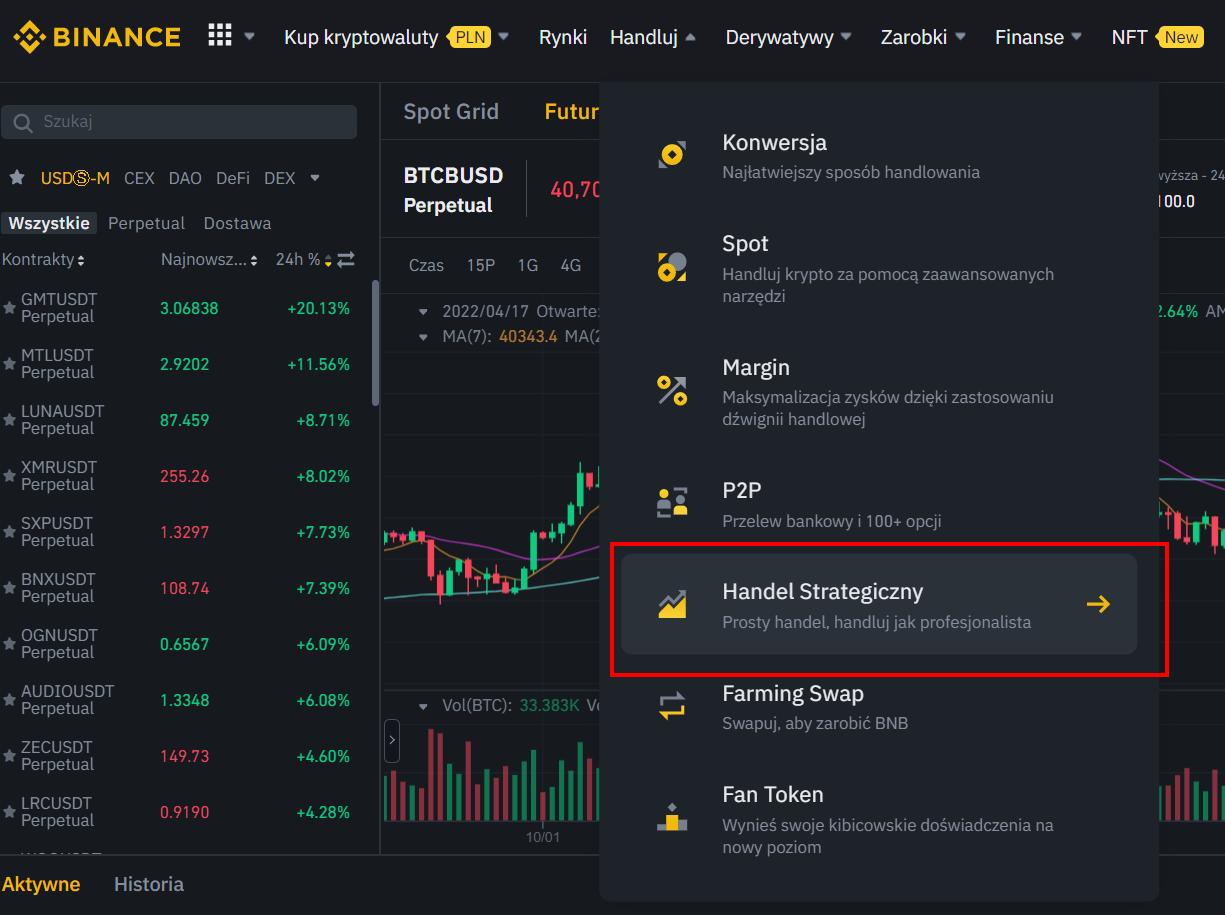Choose Handel Strategiczny from Handluj menu
This screenshot has height=915, width=1225.
coord(879,604)
